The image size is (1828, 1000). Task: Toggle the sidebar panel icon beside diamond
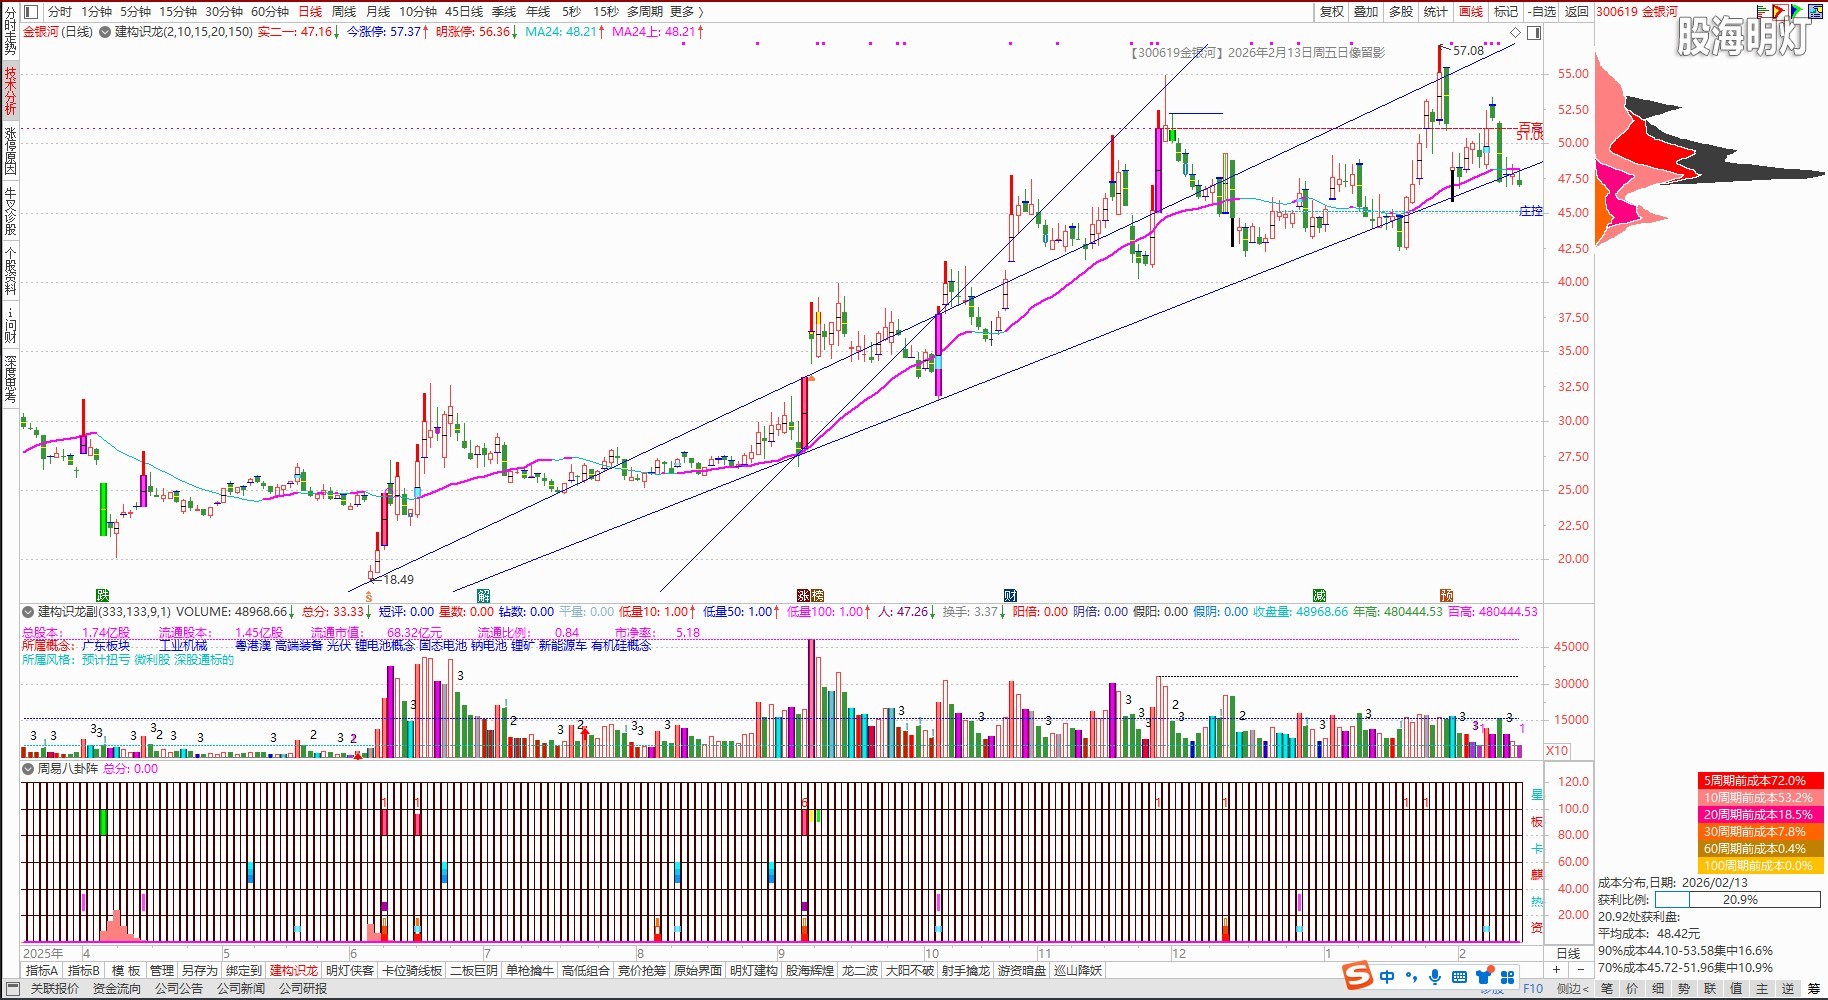pyautogui.click(x=1534, y=33)
